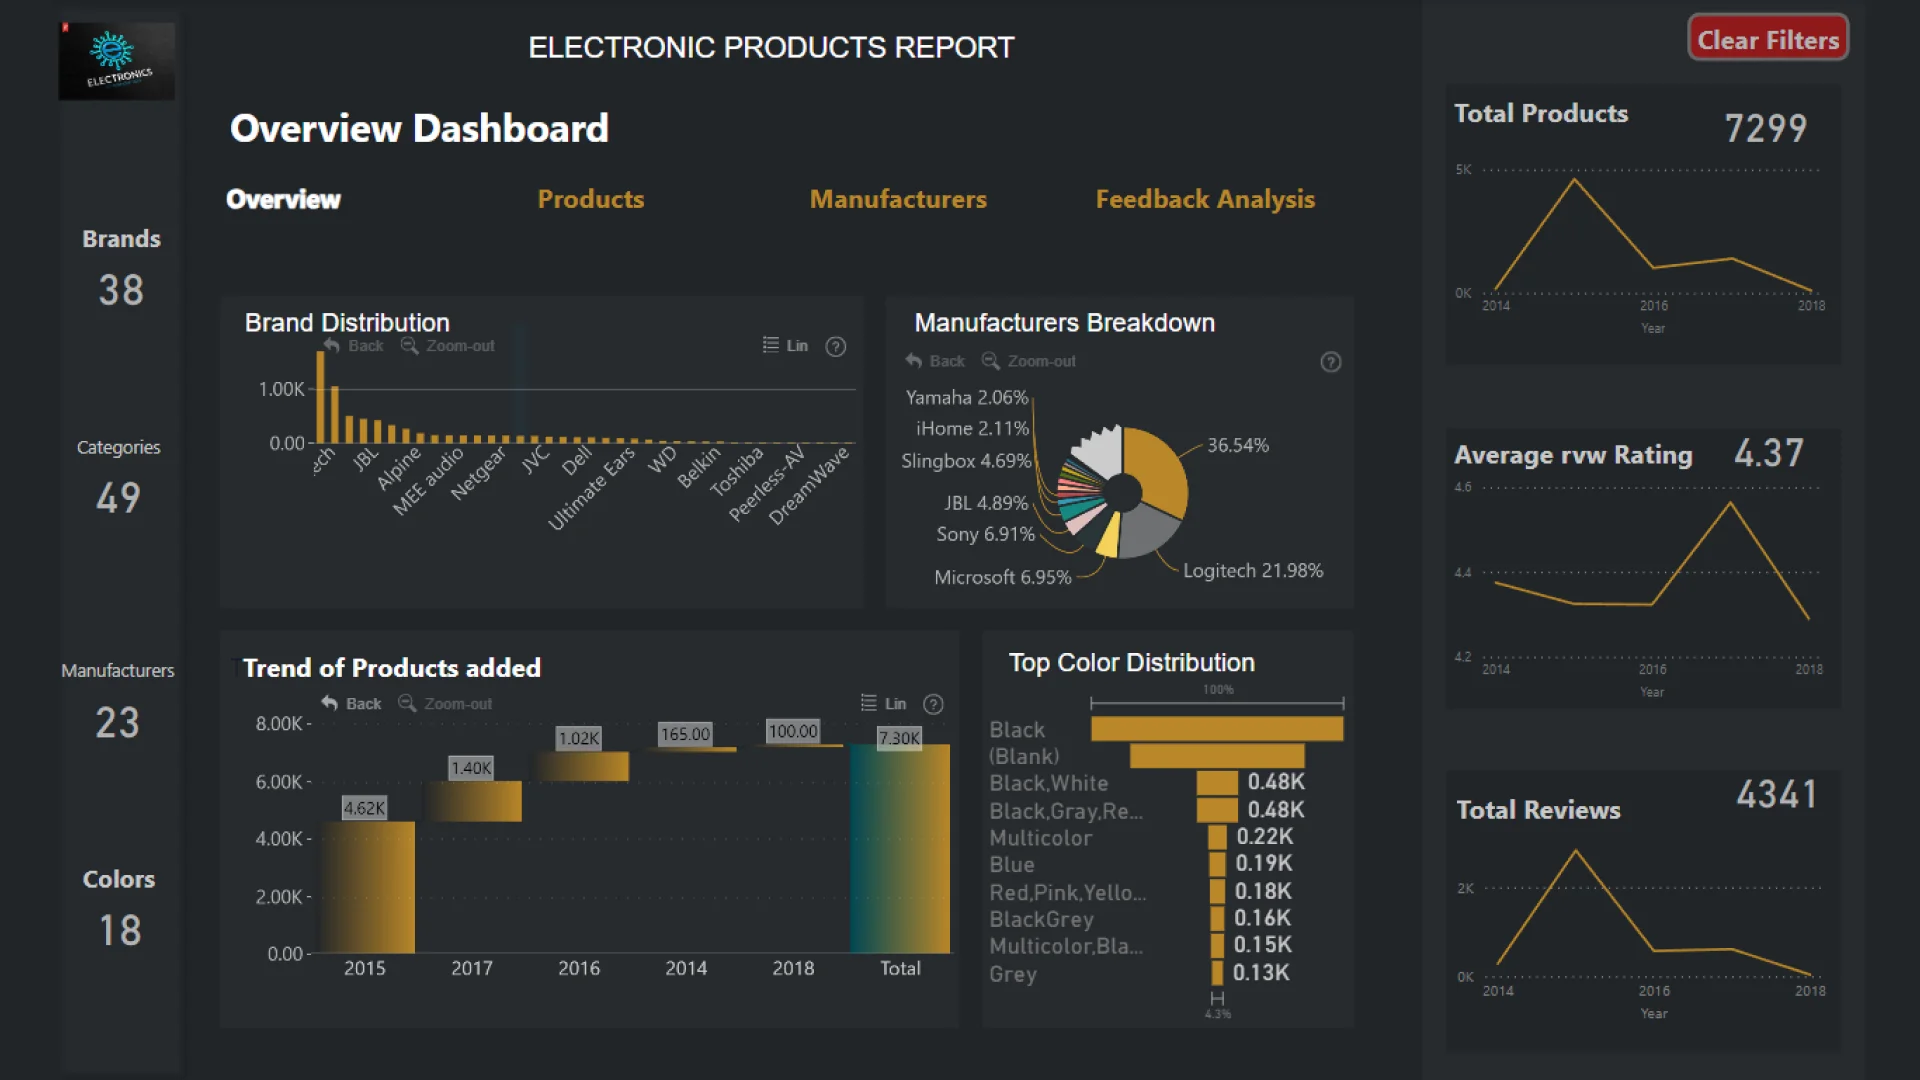Screen dimensions: 1920x1080
Task: Click Zoom-out magnifier in Brand Distribution chart
Action: coord(409,346)
